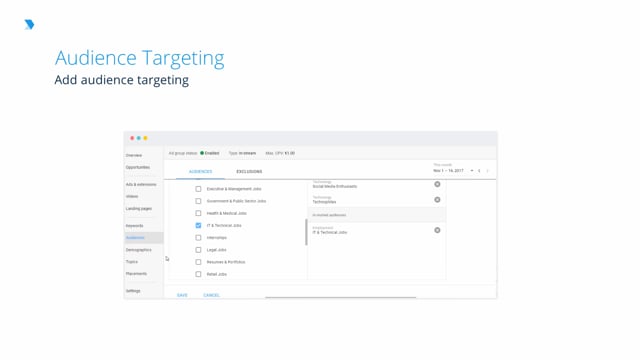Image resolution: width=640 pixels, height=360 pixels.
Task: Click the Social Media Enthusiasts entry
Action: 335,186
